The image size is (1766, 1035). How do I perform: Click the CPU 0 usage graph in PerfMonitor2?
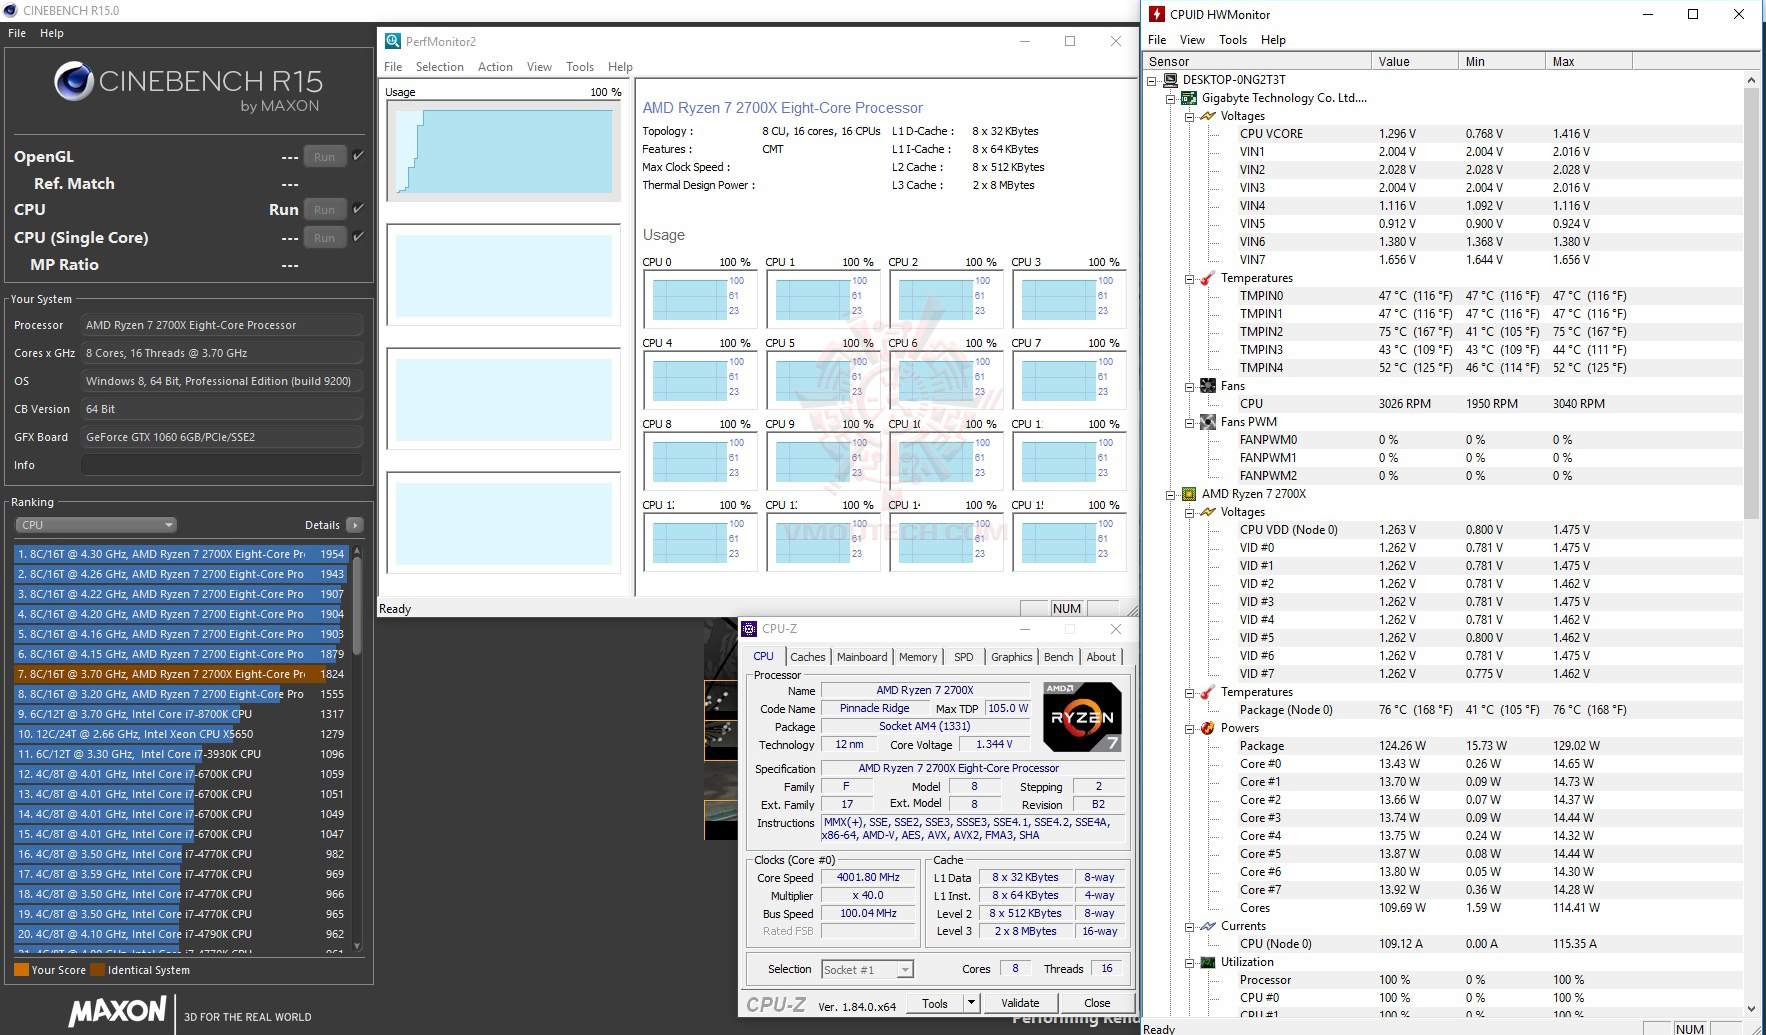tap(698, 299)
